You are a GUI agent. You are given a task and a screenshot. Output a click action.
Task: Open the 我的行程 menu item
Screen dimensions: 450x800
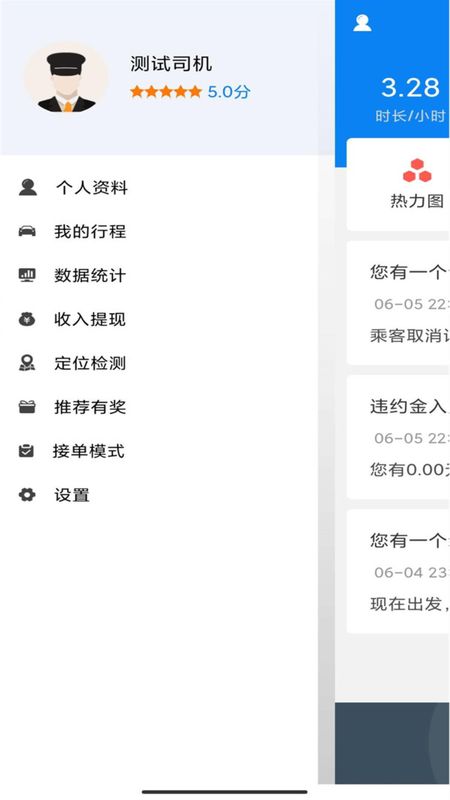[x=158, y=232]
